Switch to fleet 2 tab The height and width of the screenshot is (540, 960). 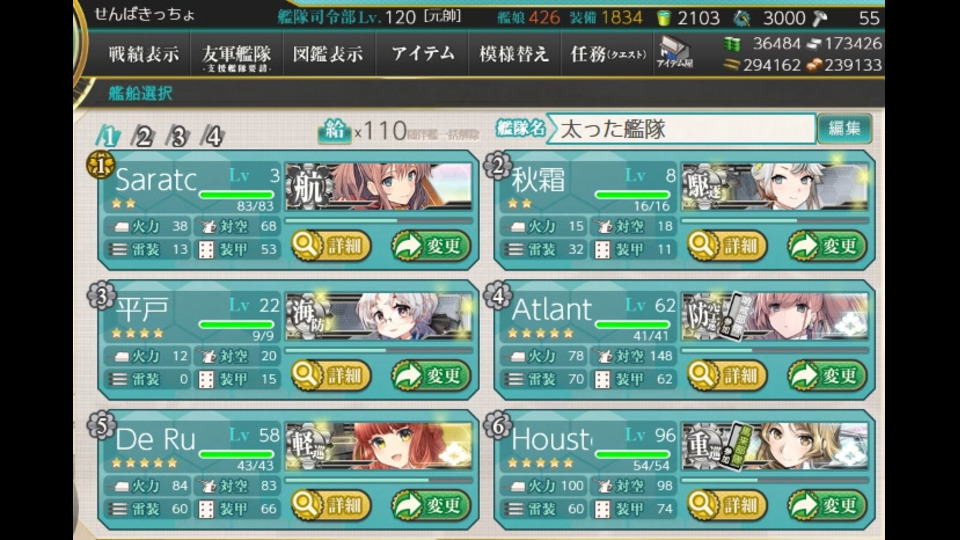[x=143, y=136]
